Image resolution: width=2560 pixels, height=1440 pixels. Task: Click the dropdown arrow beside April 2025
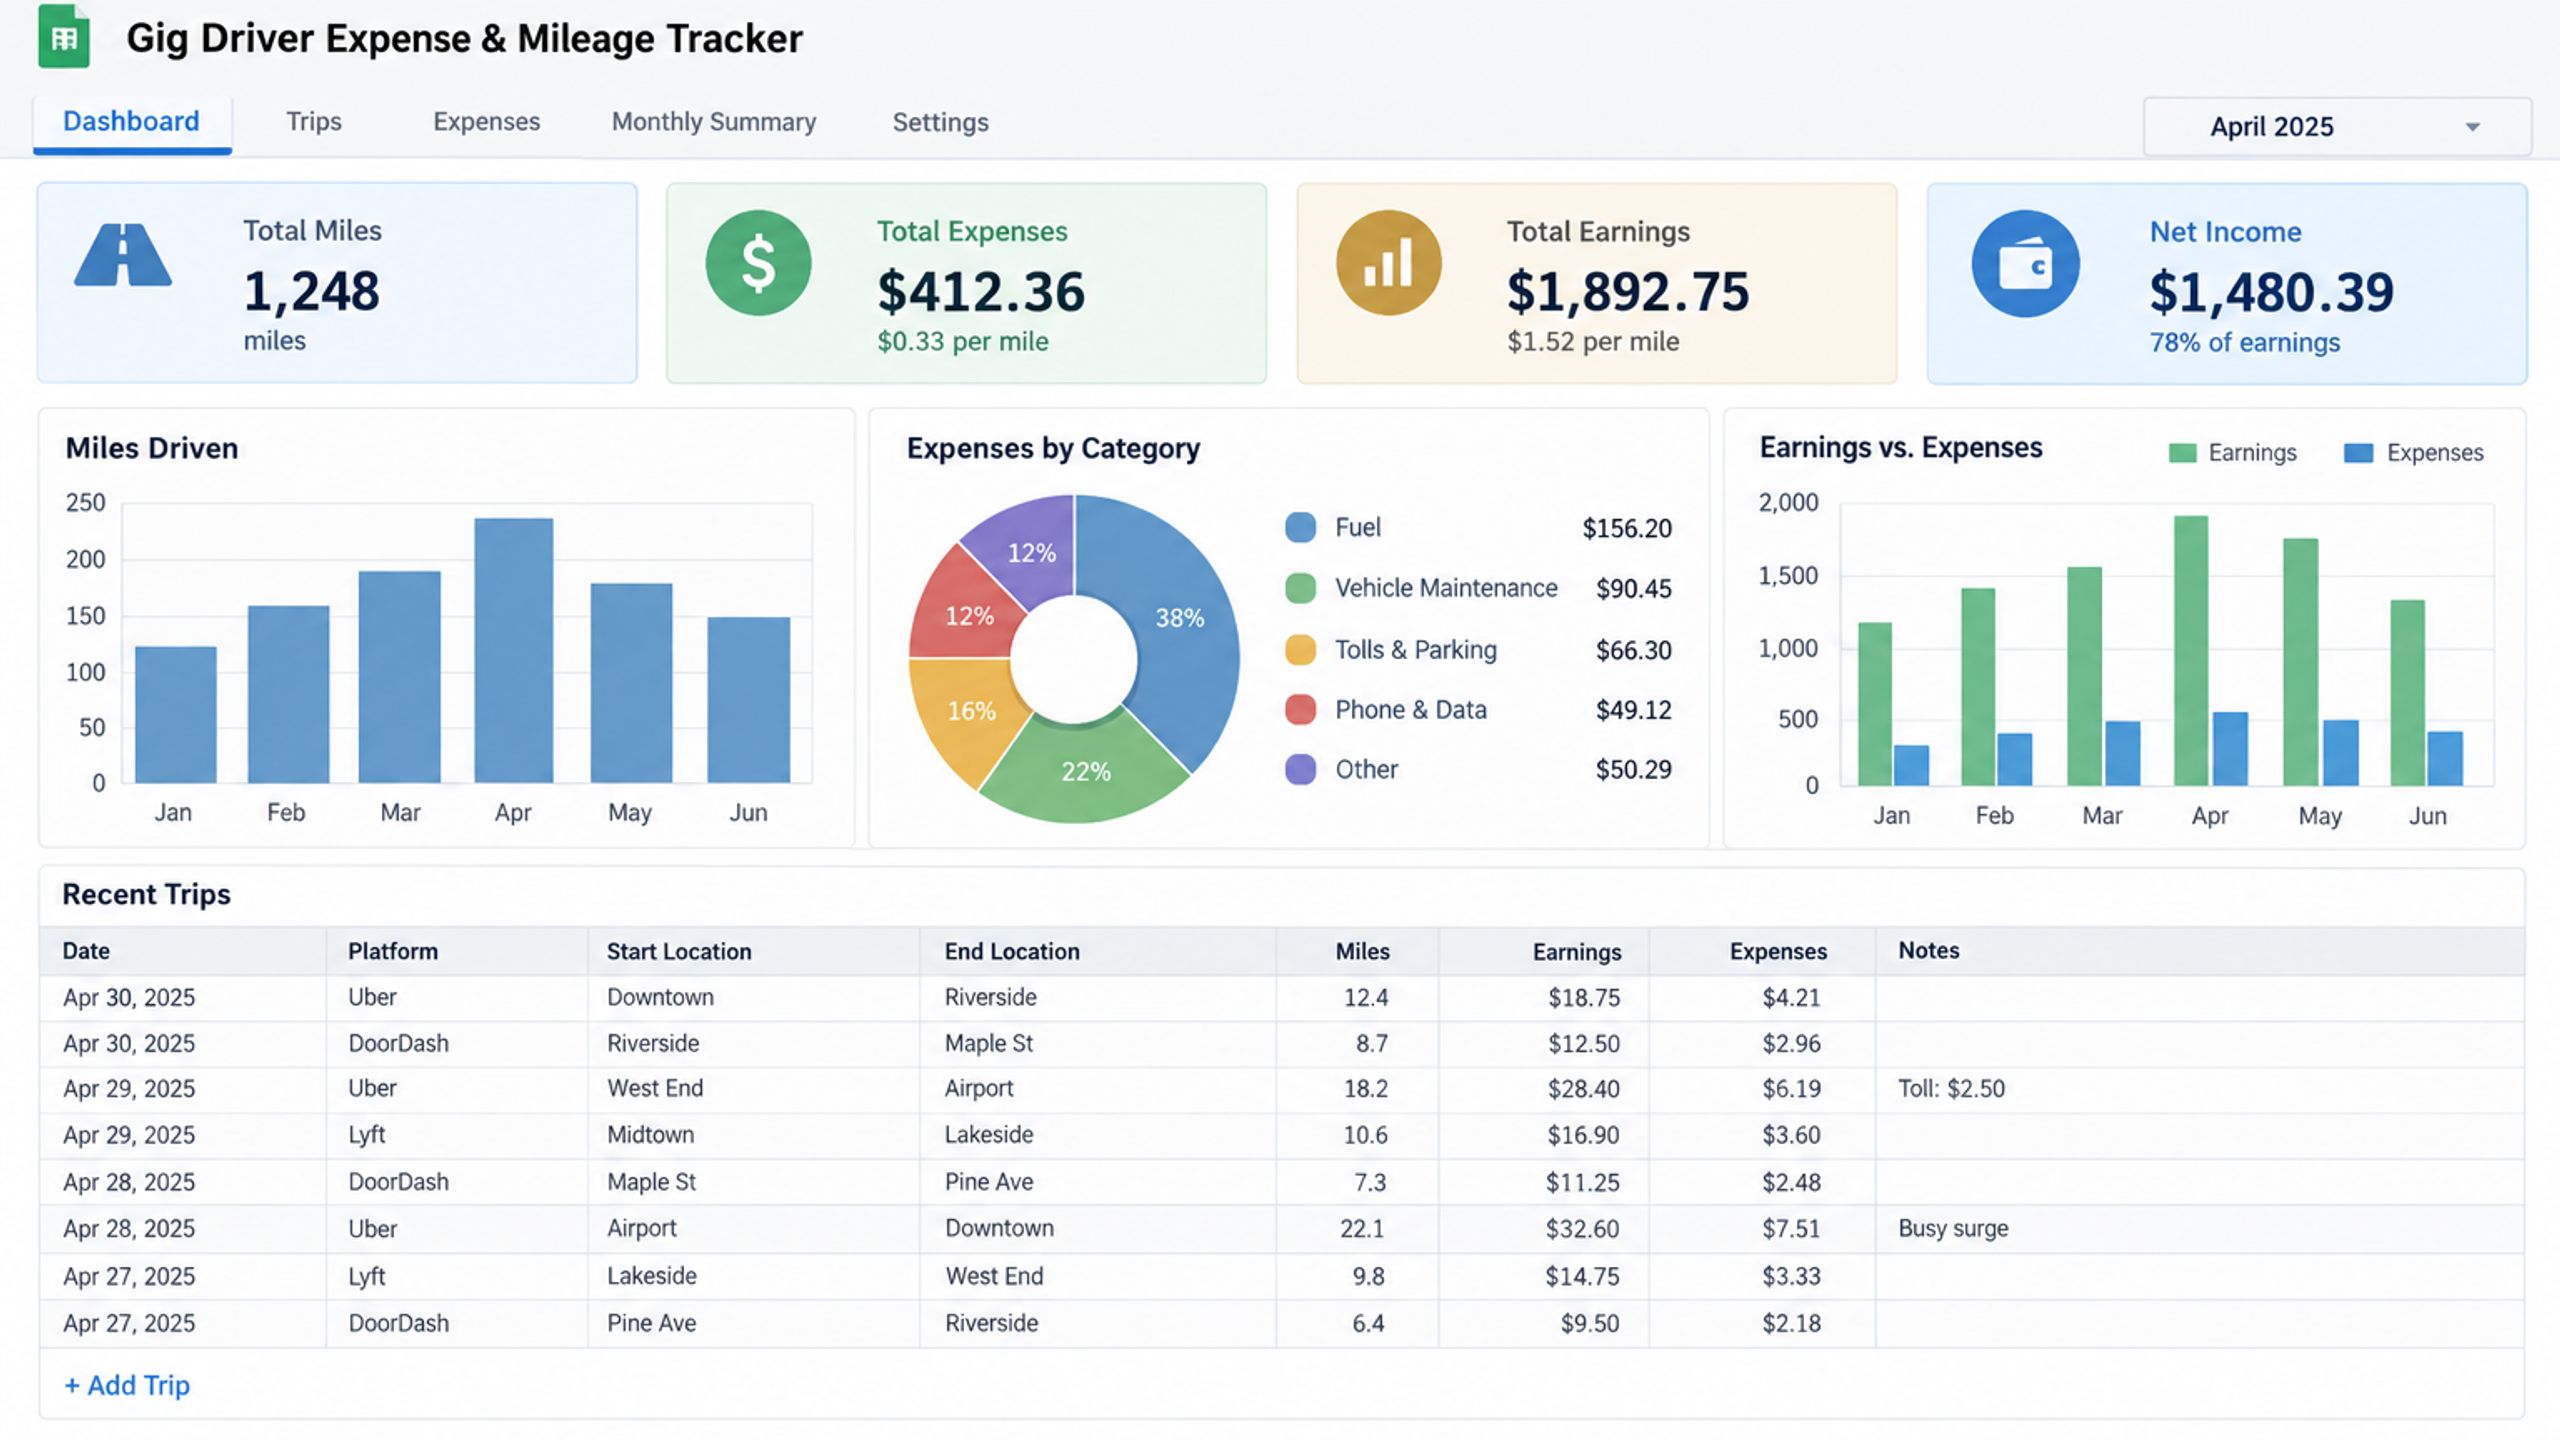2472,127
